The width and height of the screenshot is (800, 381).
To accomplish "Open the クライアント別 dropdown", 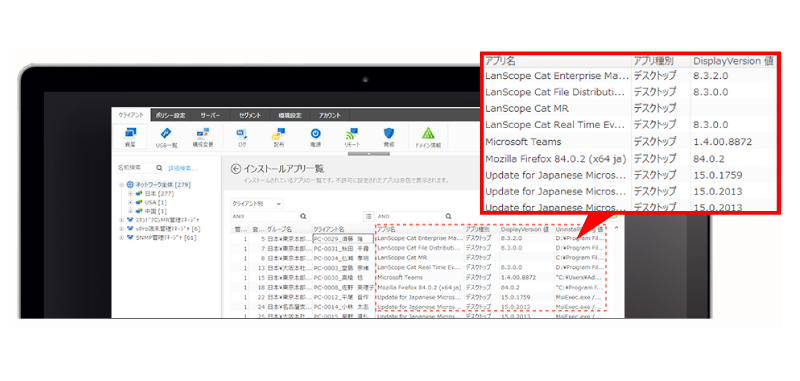I will (257, 204).
